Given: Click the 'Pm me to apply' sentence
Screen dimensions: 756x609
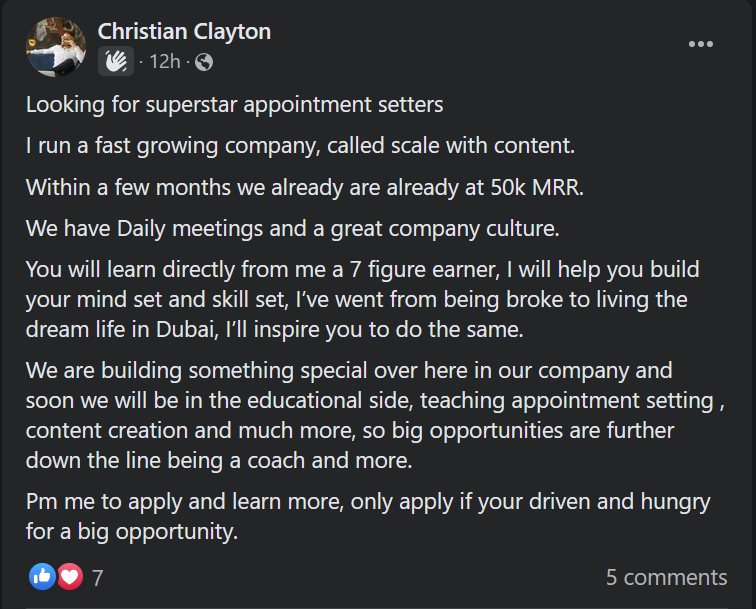Looking at the screenshot, I should coord(368,517).
